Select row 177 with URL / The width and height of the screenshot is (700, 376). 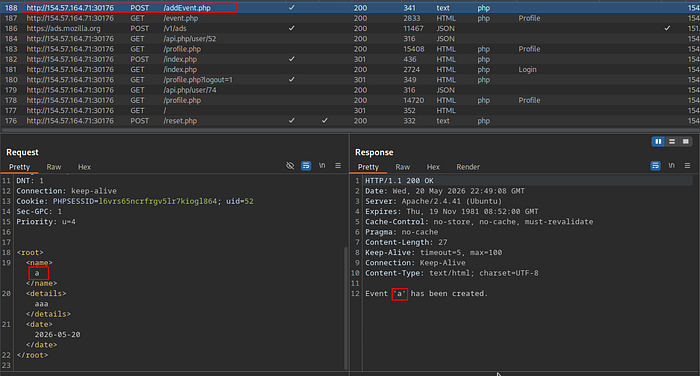point(350,111)
